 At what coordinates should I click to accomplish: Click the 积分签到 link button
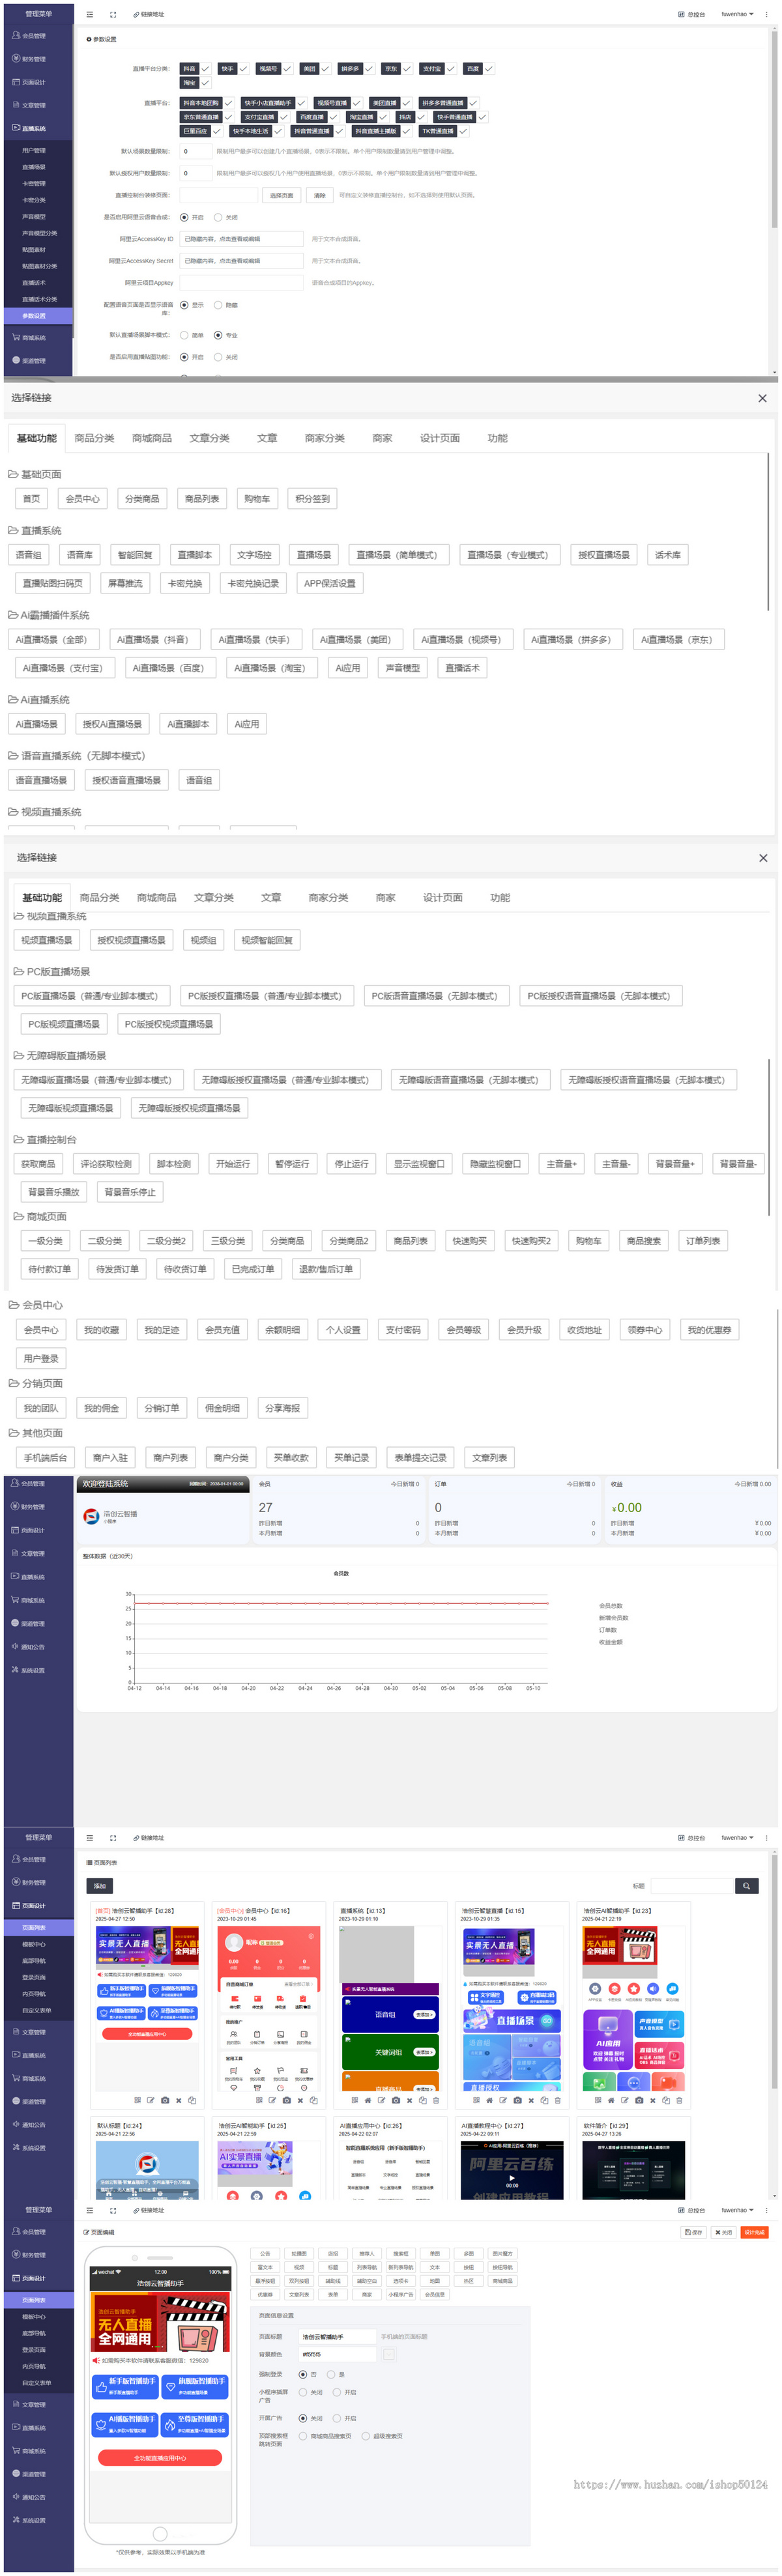(x=312, y=498)
